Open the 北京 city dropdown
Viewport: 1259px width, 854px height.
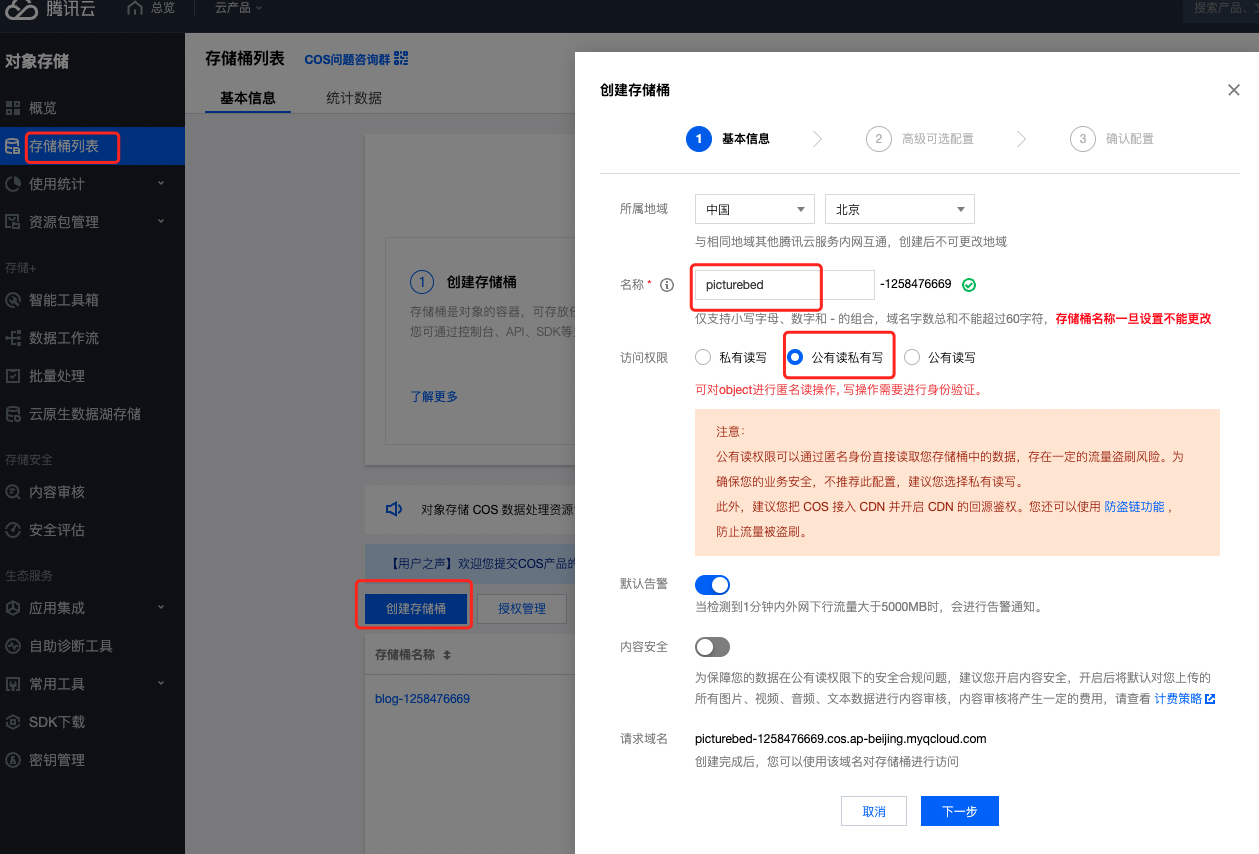click(x=899, y=209)
